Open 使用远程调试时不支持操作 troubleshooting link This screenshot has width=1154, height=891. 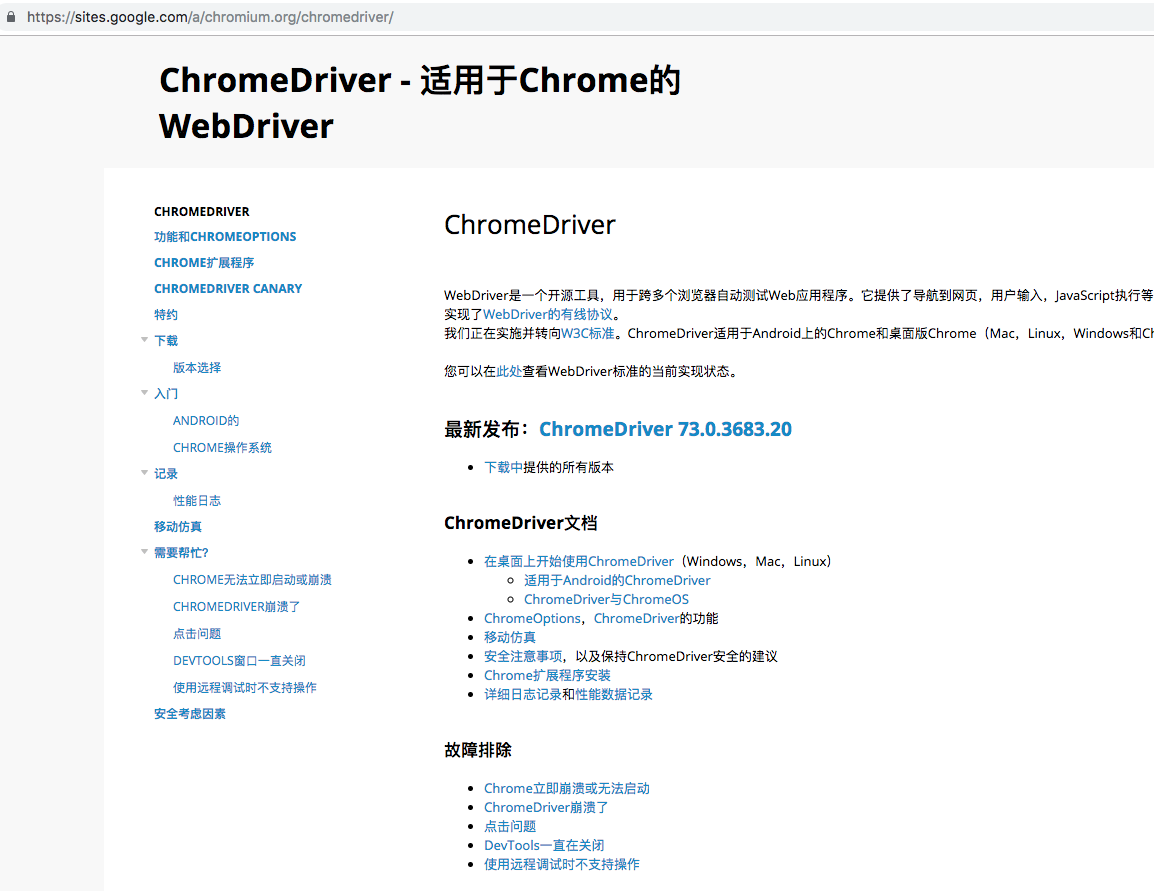[x=562, y=865]
